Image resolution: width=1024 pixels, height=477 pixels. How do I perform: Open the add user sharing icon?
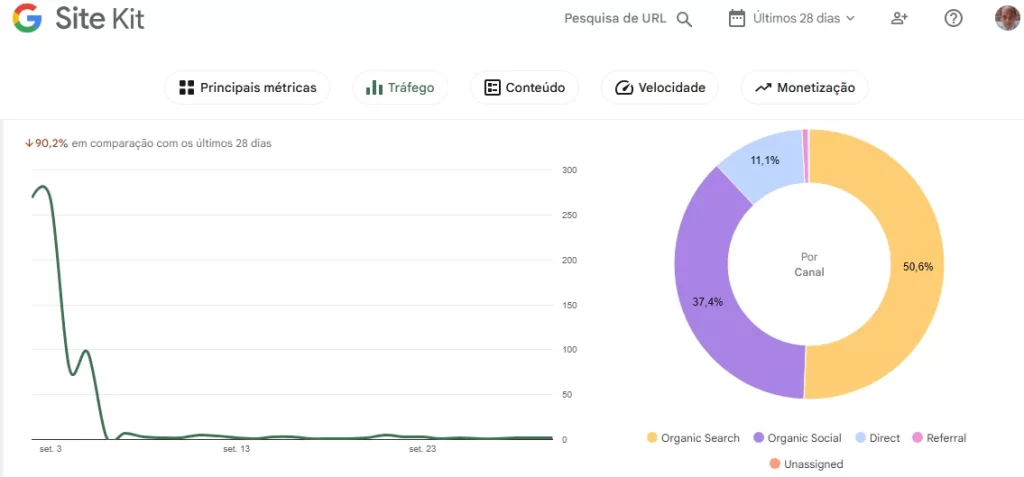899,18
